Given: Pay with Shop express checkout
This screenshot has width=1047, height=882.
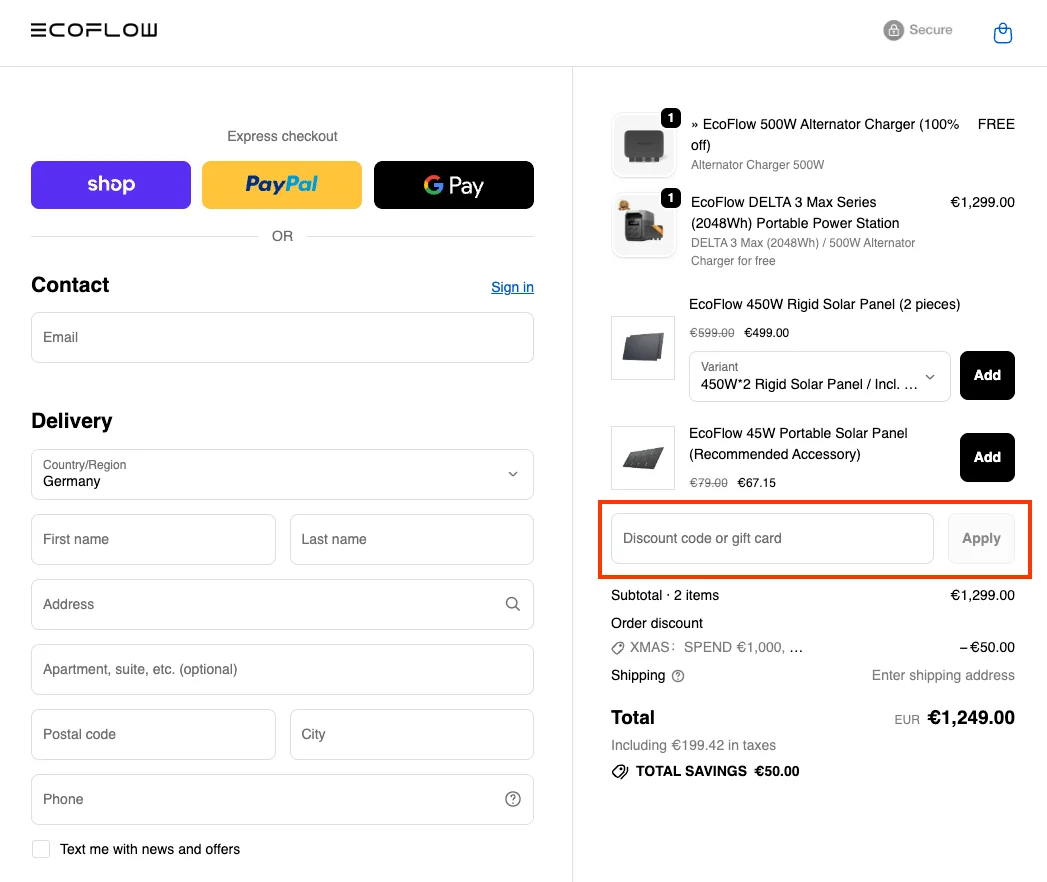Looking at the screenshot, I should tap(111, 185).
